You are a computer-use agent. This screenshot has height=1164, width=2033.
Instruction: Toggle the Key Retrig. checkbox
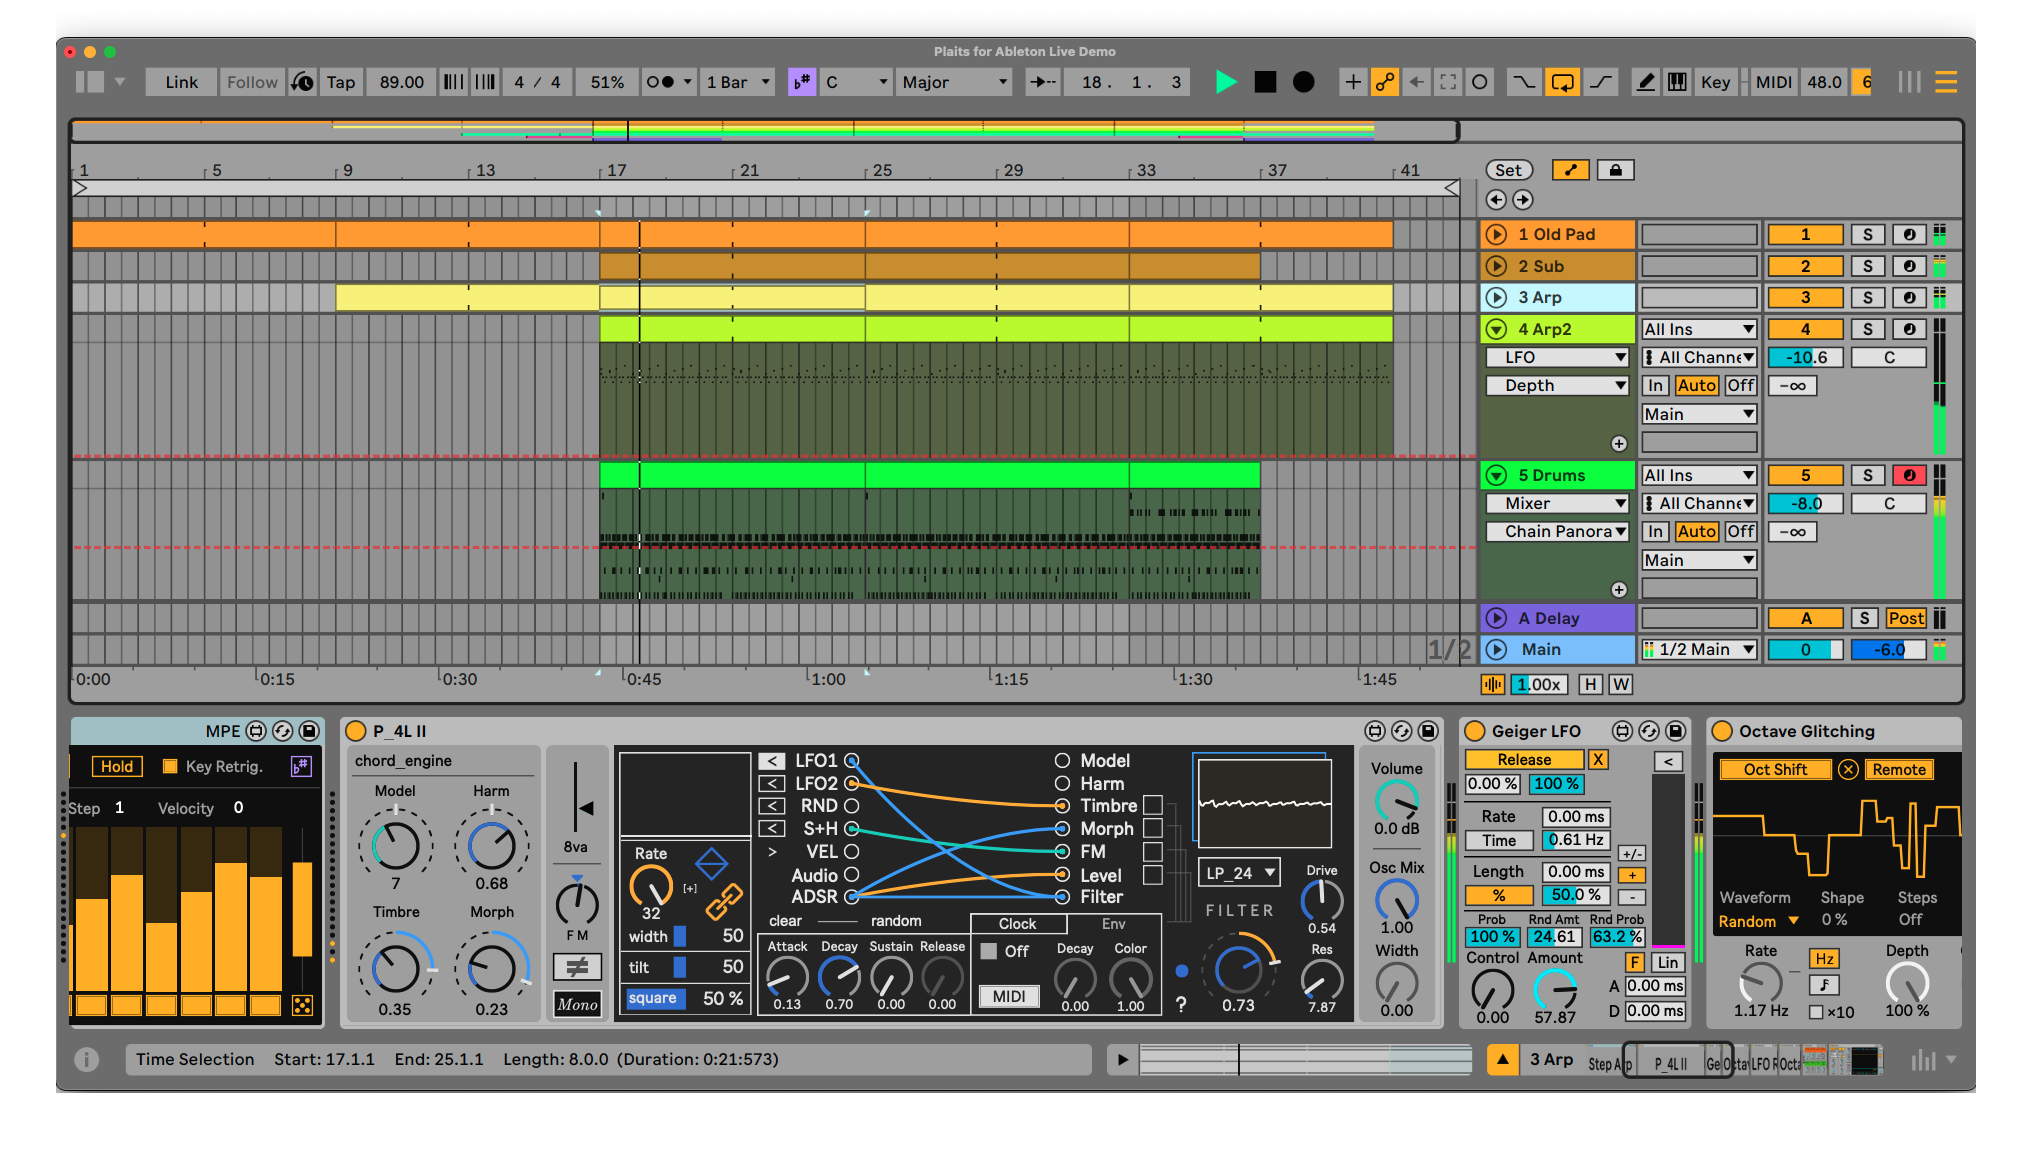[x=170, y=766]
